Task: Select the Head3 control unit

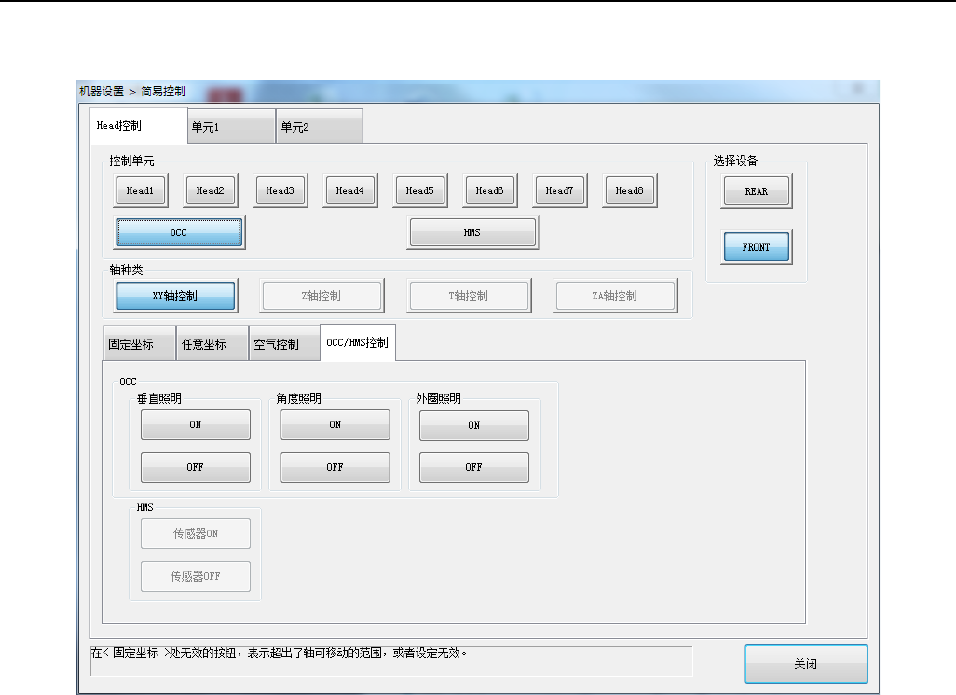Action: point(280,191)
